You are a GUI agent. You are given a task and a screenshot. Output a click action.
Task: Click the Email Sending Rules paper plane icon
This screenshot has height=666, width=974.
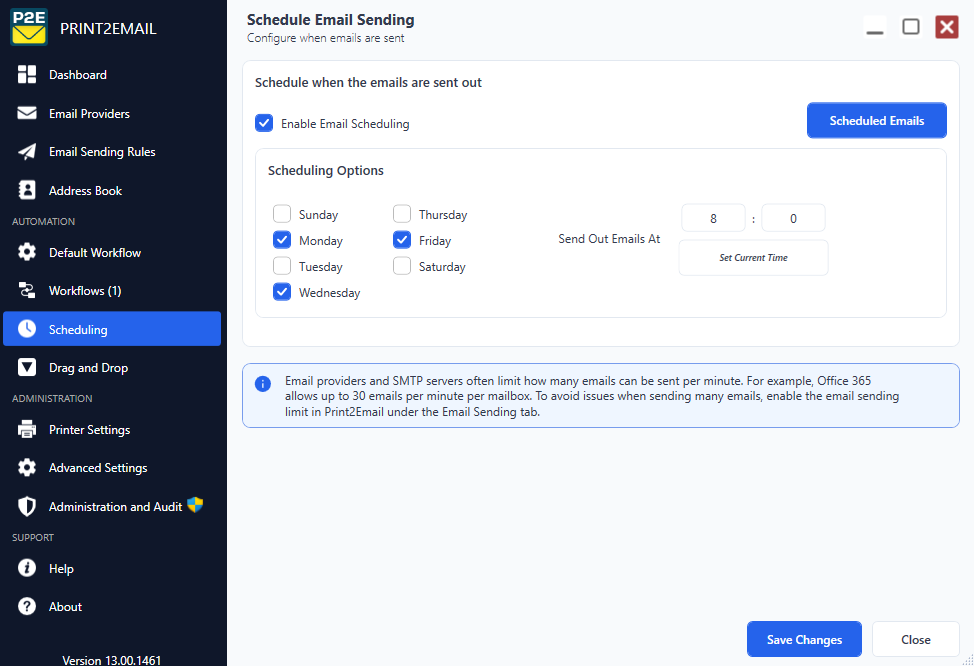[x=27, y=152]
